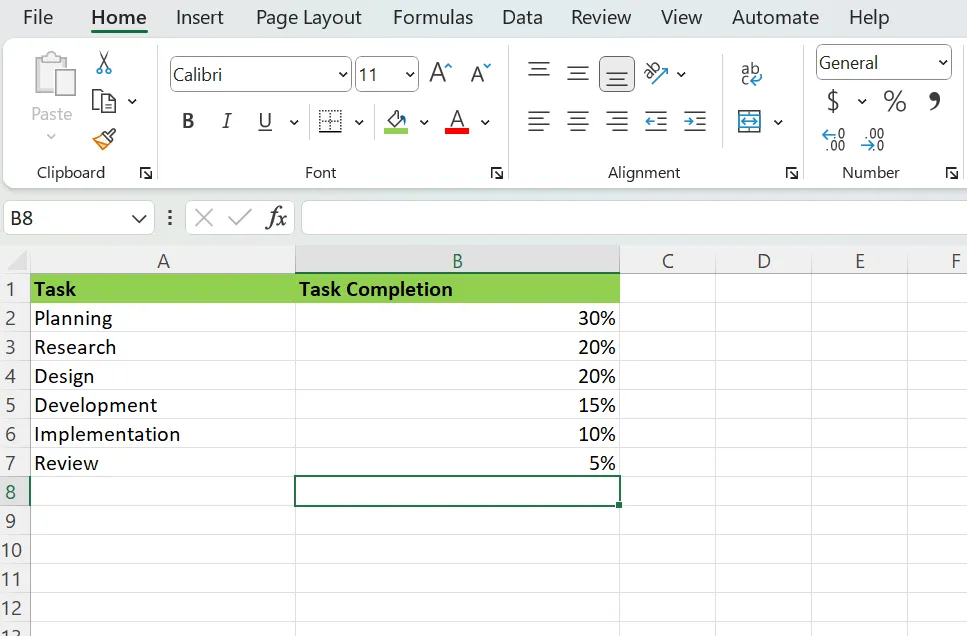967x636 pixels.
Task: Click the formula Cancel X icon
Action: pos(204,217)
